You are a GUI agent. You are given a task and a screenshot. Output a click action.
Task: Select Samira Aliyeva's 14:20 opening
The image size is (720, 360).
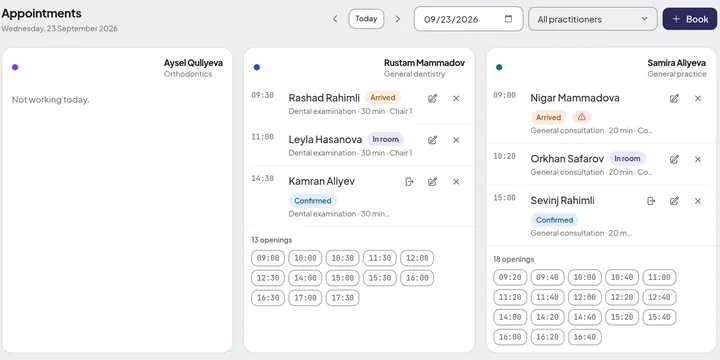(547, 317)
